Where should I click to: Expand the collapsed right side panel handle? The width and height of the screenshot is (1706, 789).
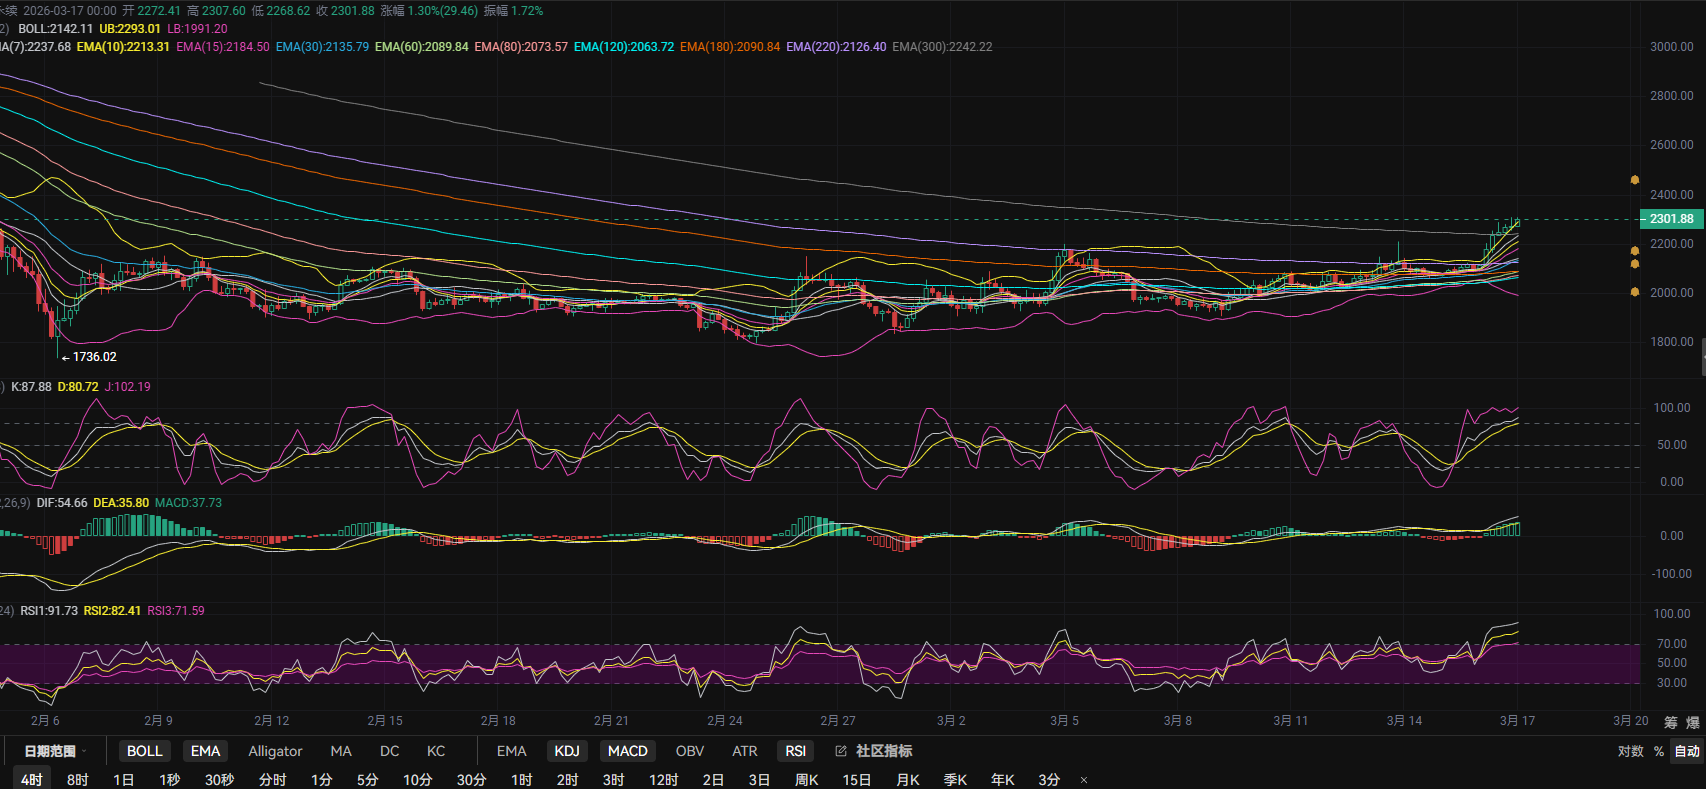pyautogui.click(x=1702, y=359)
